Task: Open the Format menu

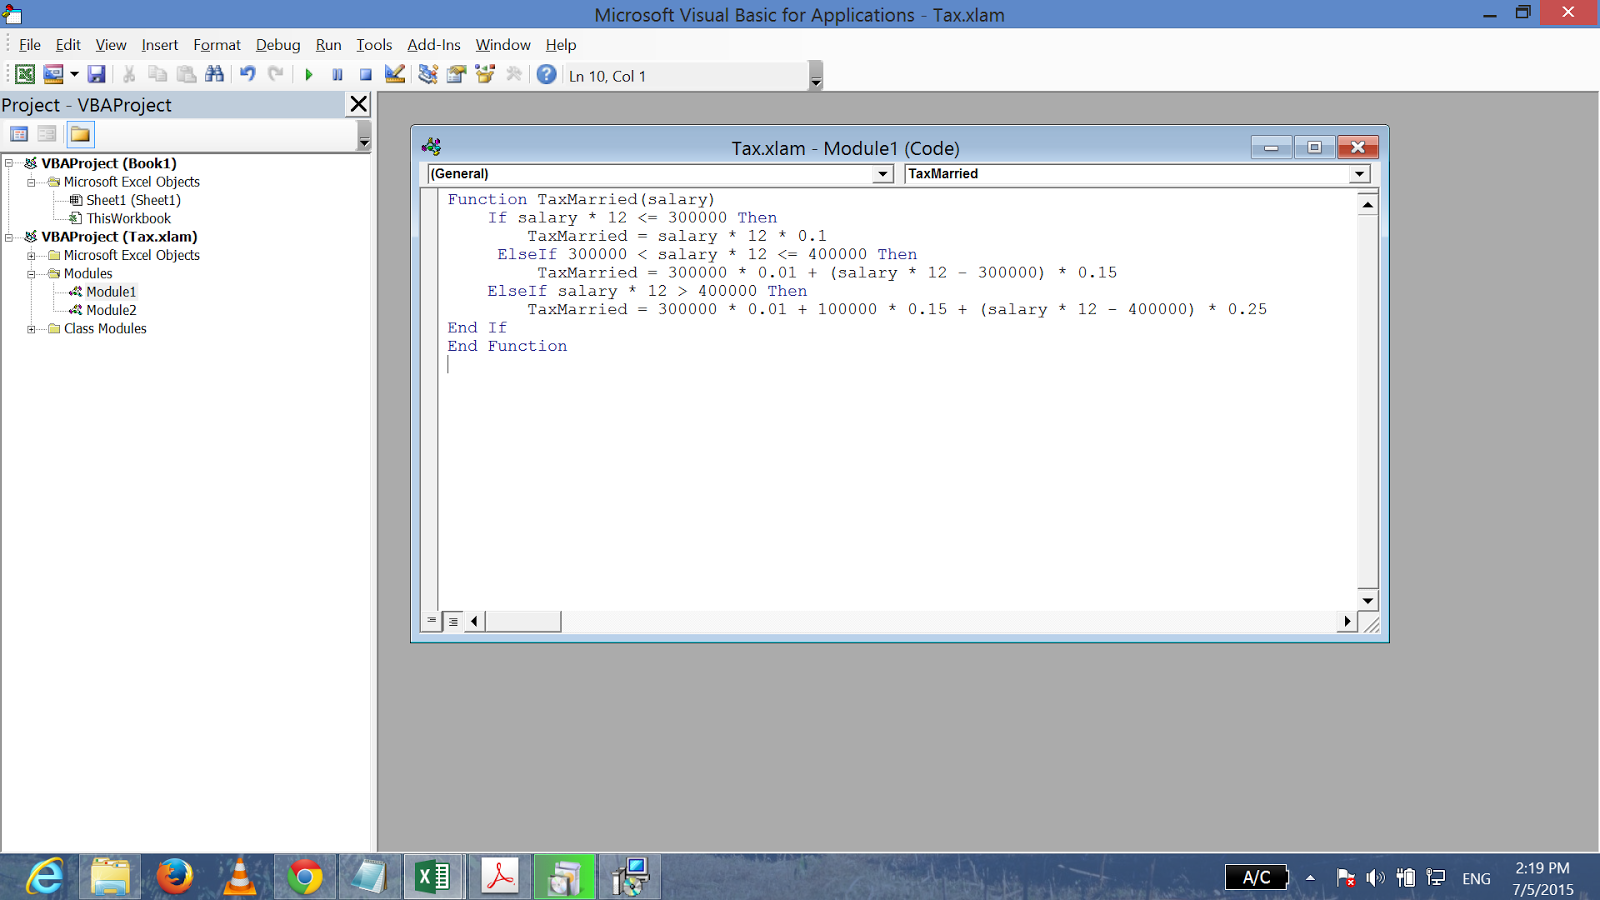Action: [x=217, y=45]
